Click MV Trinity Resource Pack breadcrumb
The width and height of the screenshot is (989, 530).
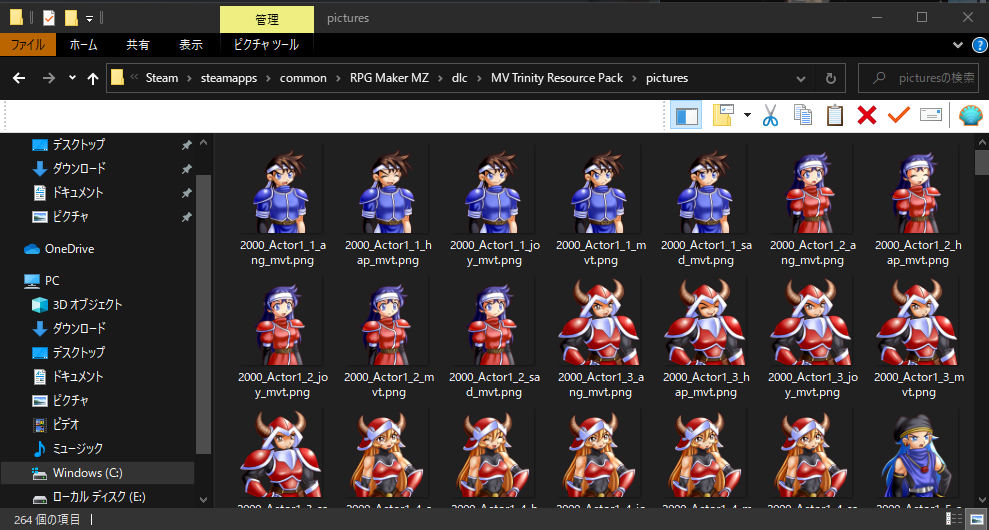tap(557, 78)
